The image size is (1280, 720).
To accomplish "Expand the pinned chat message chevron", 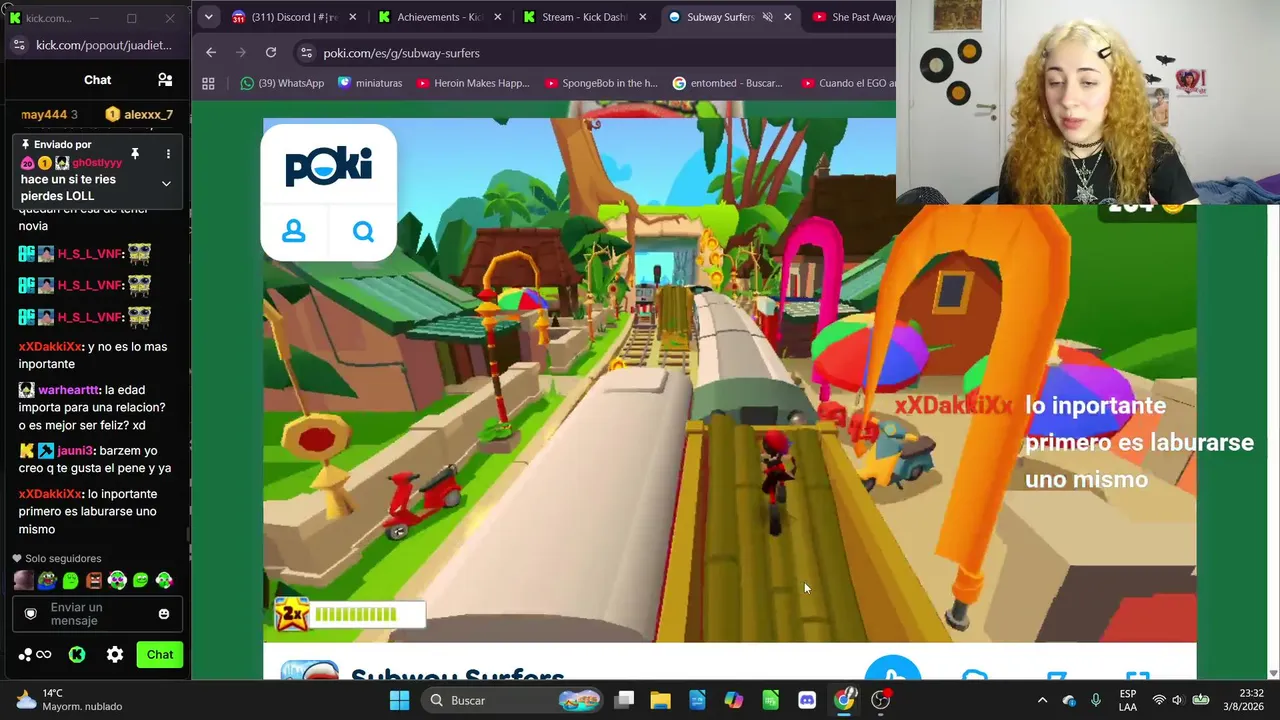I will coord(166,184).
